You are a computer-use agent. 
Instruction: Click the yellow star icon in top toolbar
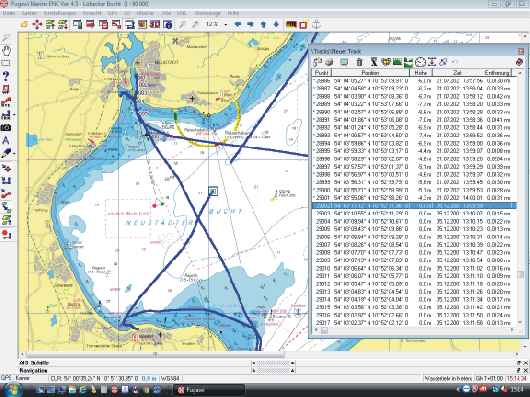coord(24,24)
